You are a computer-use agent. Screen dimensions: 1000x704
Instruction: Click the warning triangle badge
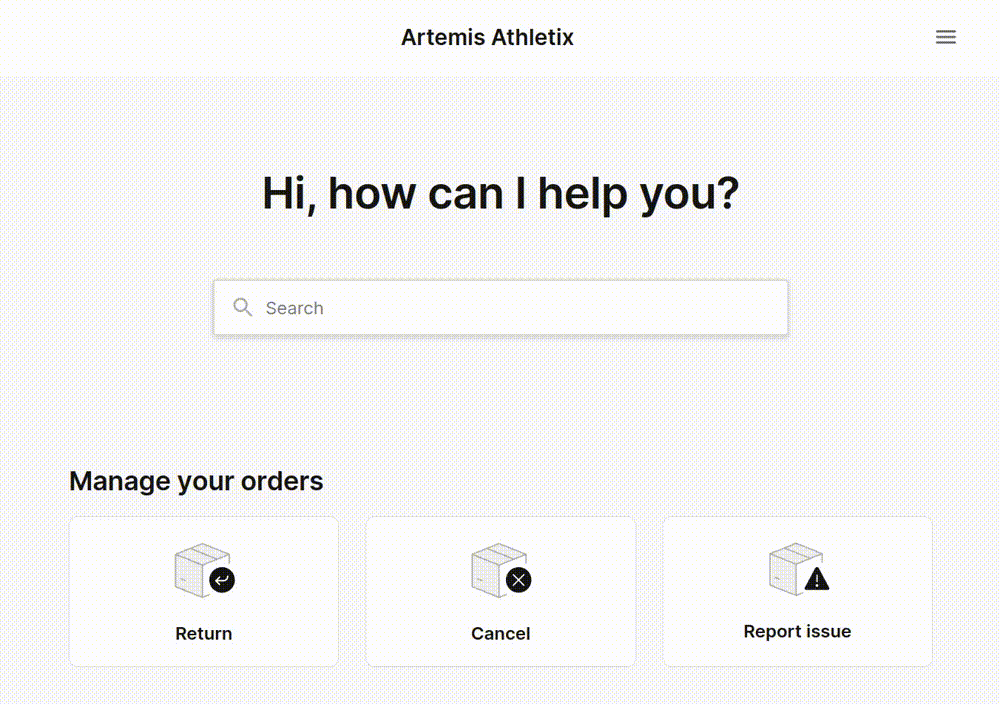[x=816, y=579]
